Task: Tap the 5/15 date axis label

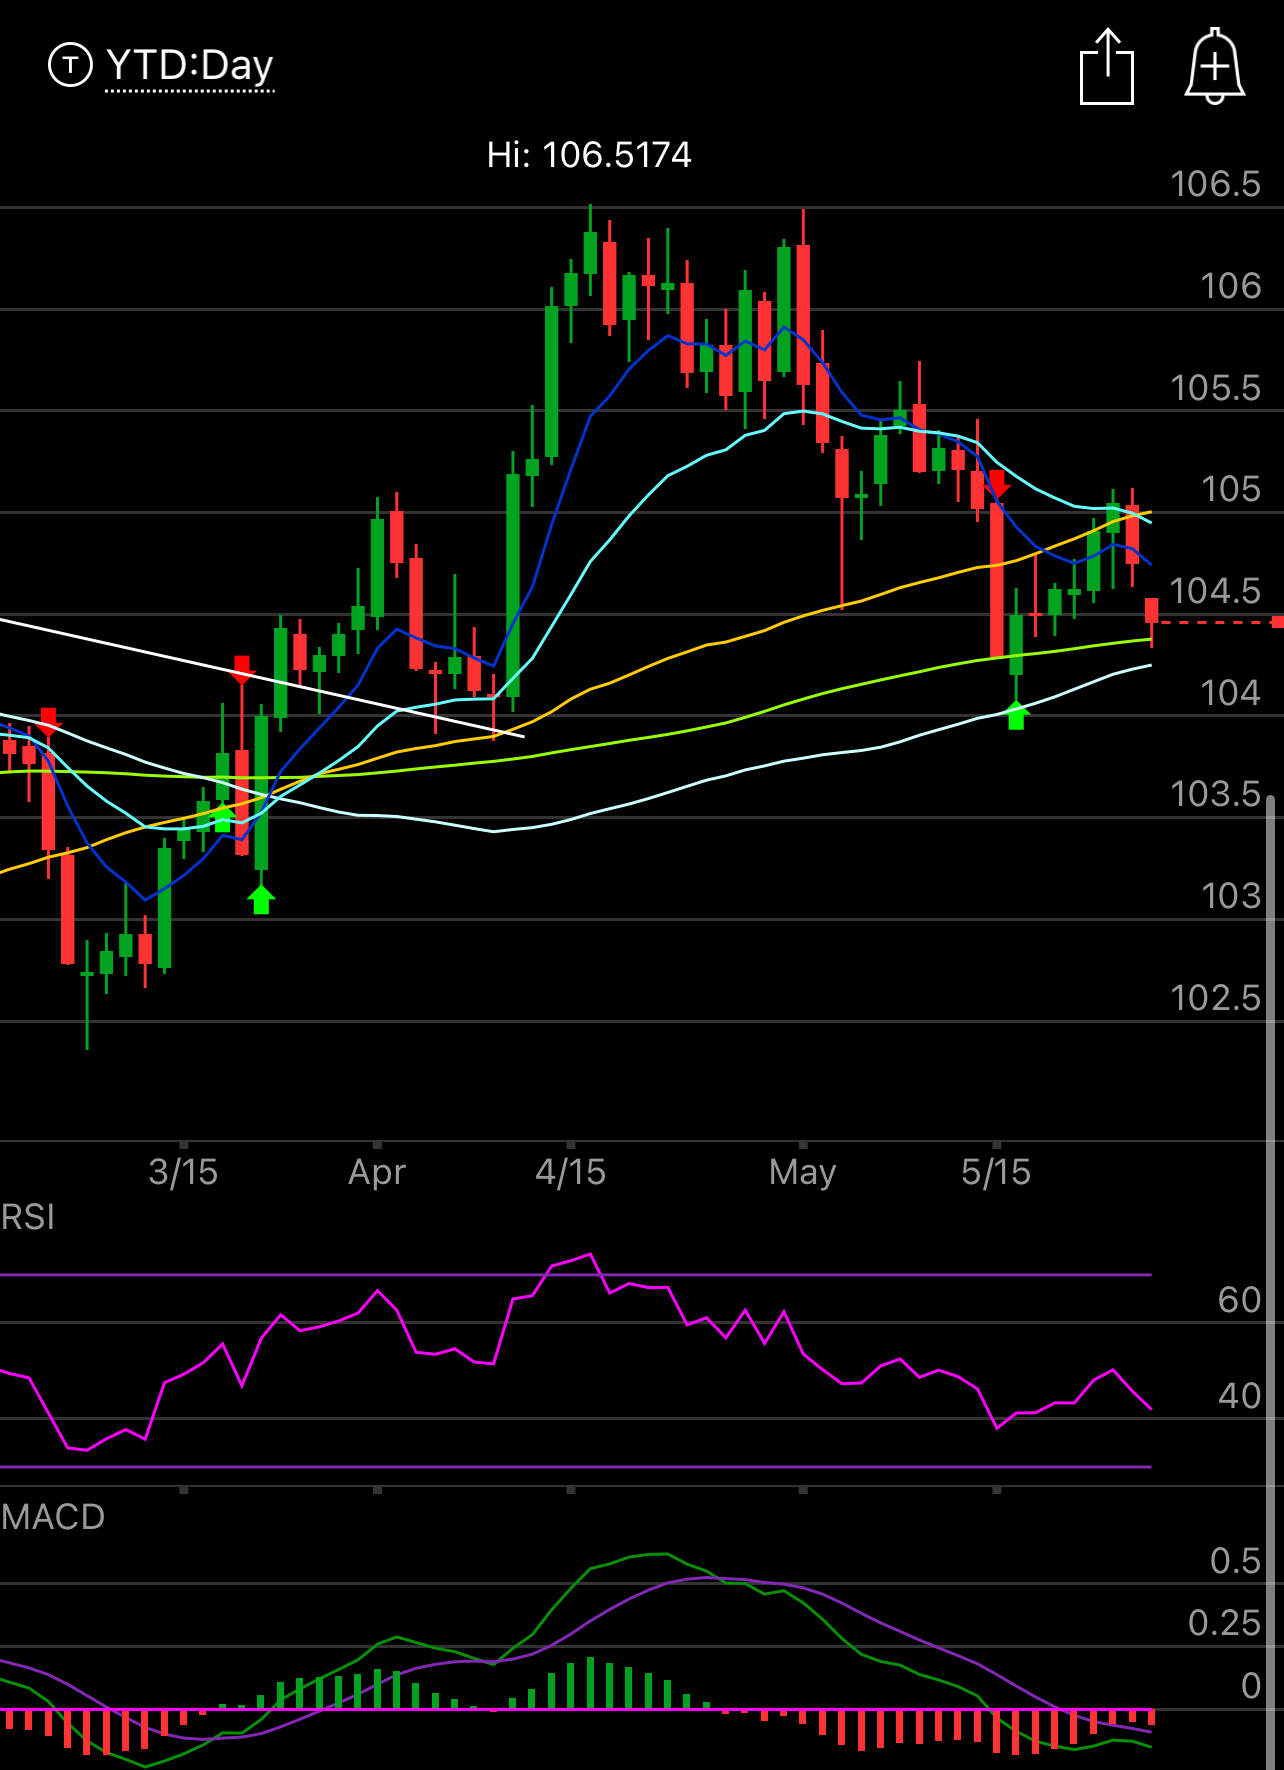Action: coord(996,1172)
